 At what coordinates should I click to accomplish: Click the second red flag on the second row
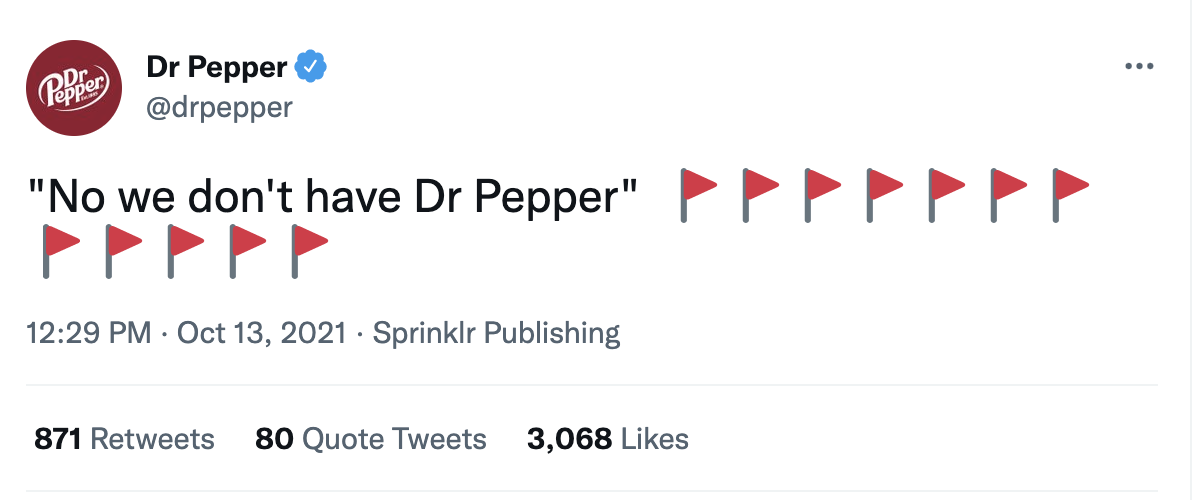point(123,251)
